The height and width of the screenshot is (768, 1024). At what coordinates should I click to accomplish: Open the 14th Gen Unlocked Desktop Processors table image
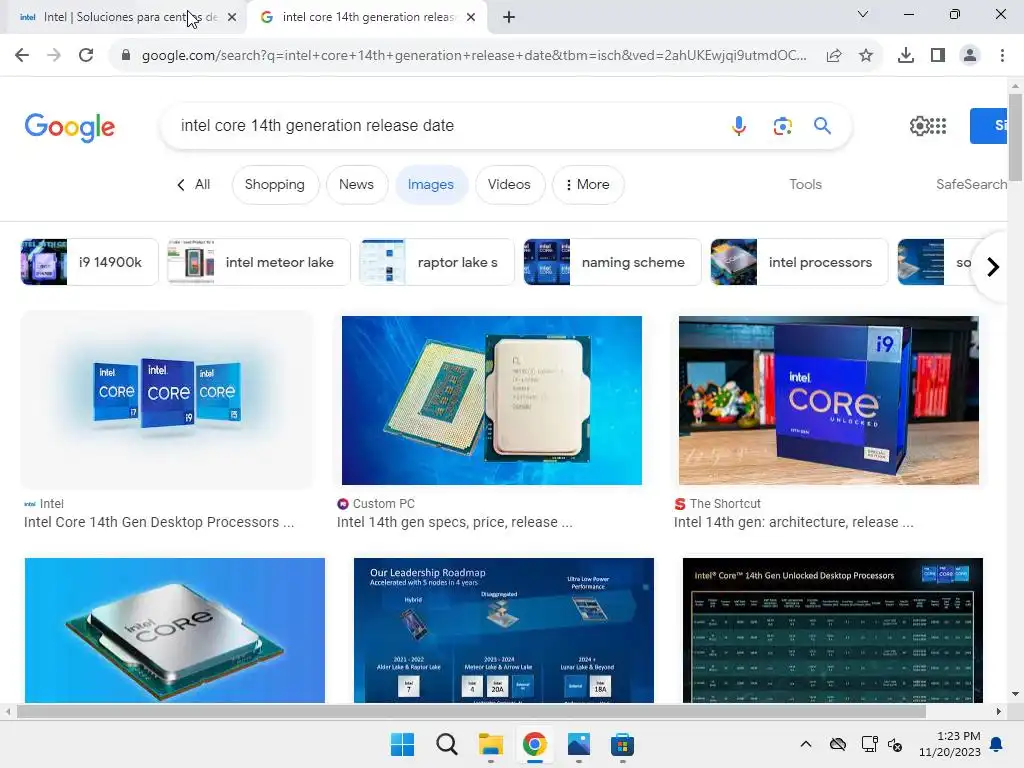click(x=833, y=630)
